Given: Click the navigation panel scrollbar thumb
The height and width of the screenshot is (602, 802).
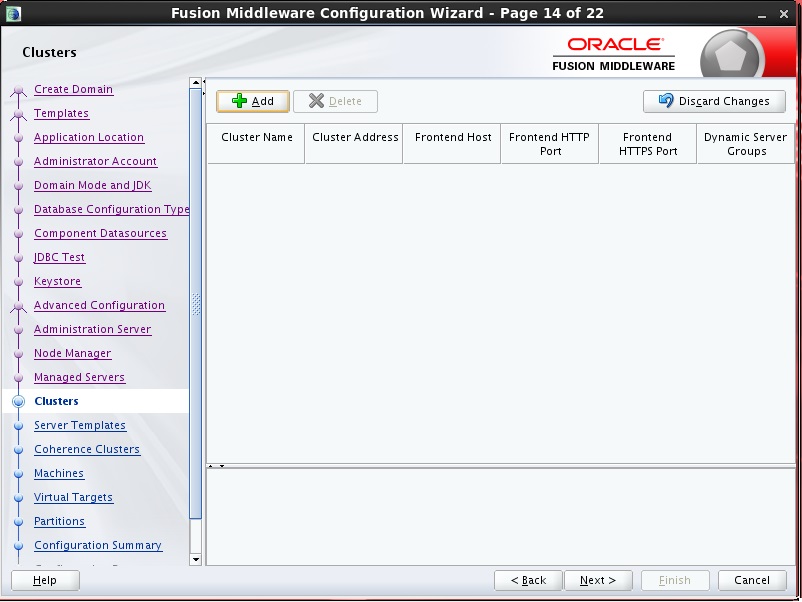Looking at the screenshot, I should point(195,304).
